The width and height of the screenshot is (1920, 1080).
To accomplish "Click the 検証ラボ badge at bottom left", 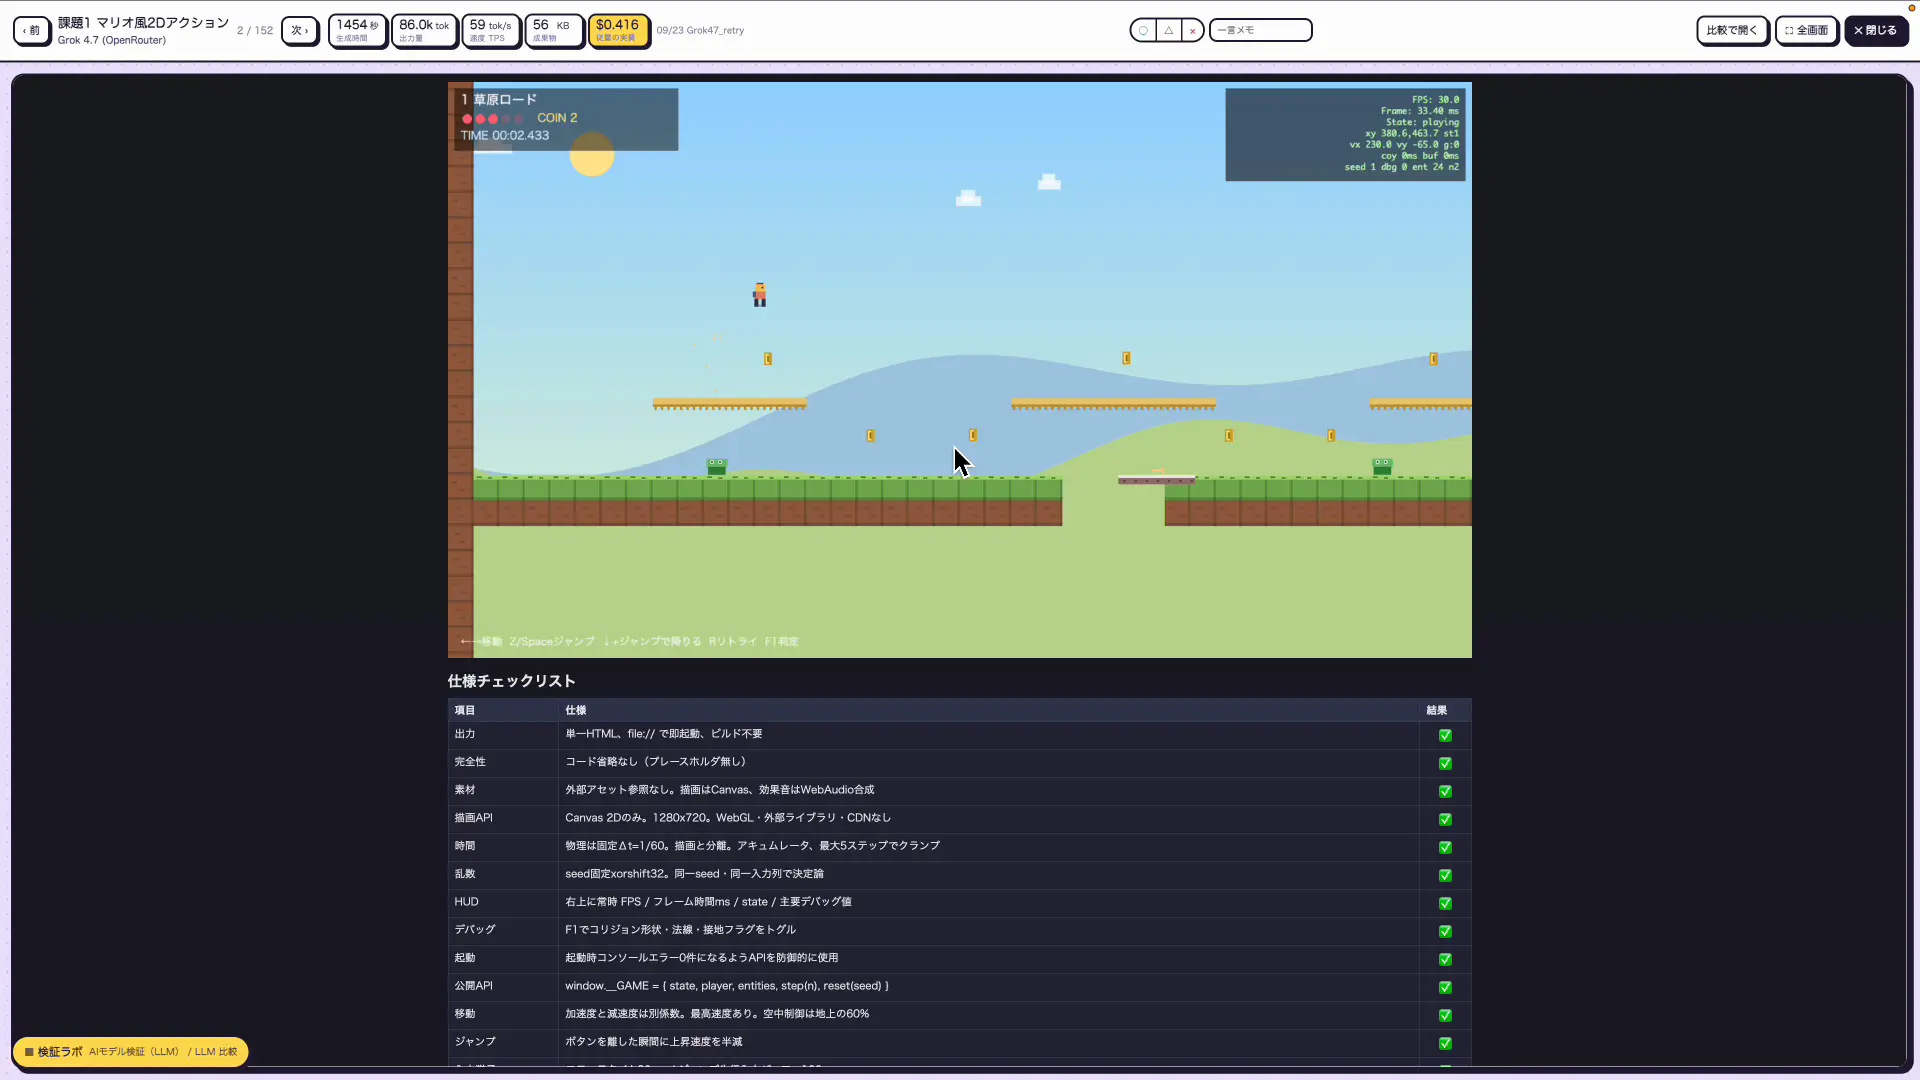I will click(130, 1051).
